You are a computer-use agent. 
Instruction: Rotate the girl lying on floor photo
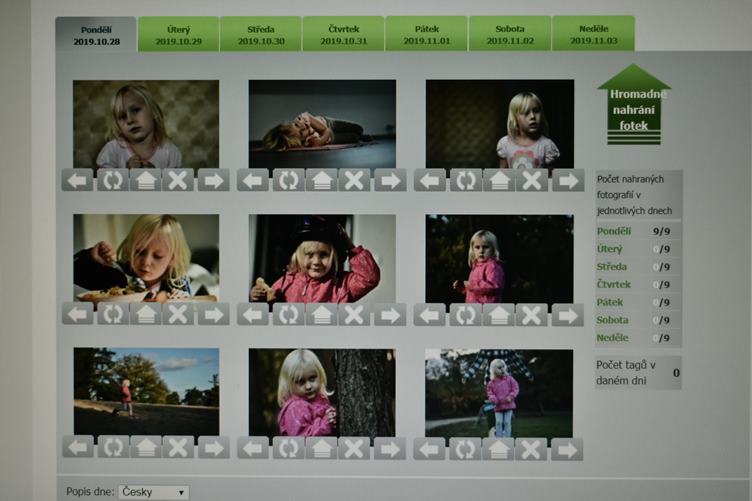point(288,181)
